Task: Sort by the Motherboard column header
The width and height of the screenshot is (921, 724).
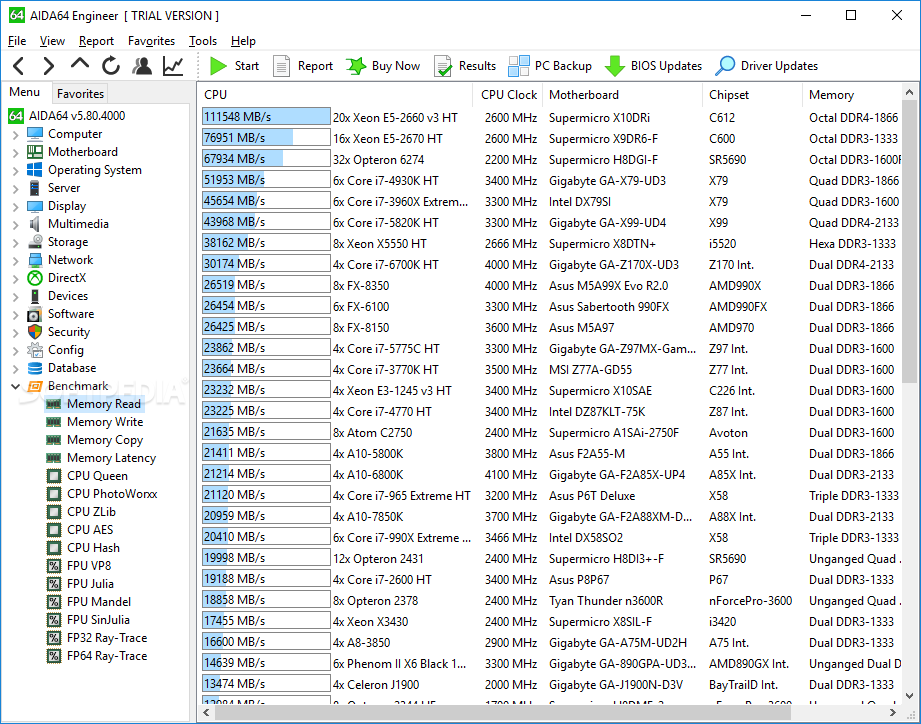Action: (x=623, y=95)
